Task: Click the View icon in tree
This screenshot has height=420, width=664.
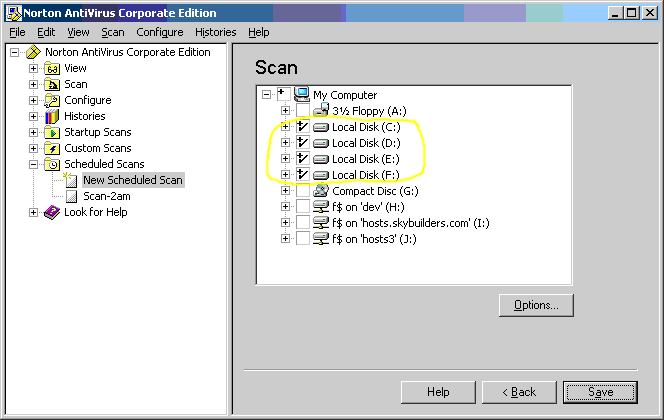Action: tap(51, 68)
